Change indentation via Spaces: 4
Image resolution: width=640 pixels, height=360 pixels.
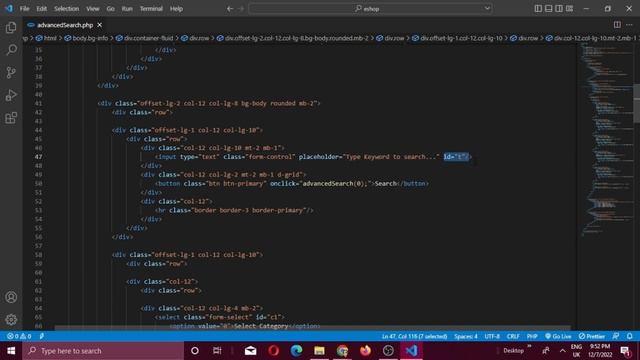click(x=466, y=336)
